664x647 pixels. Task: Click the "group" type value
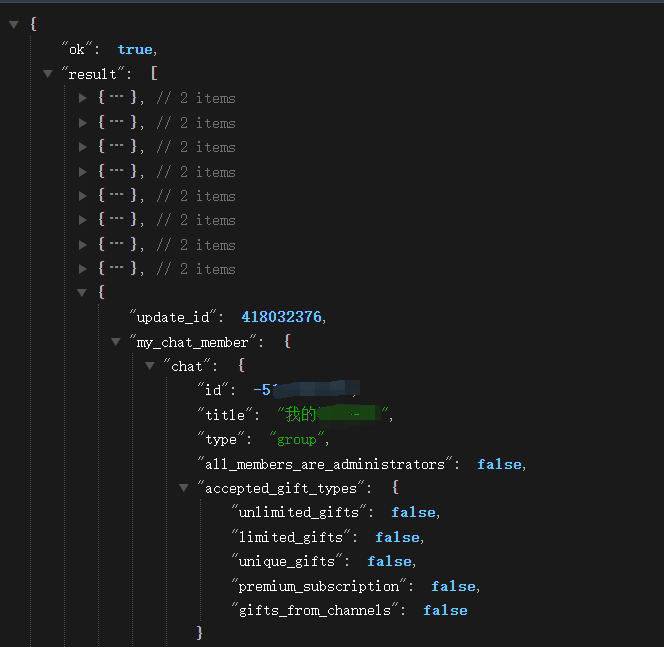click(297, 439)
